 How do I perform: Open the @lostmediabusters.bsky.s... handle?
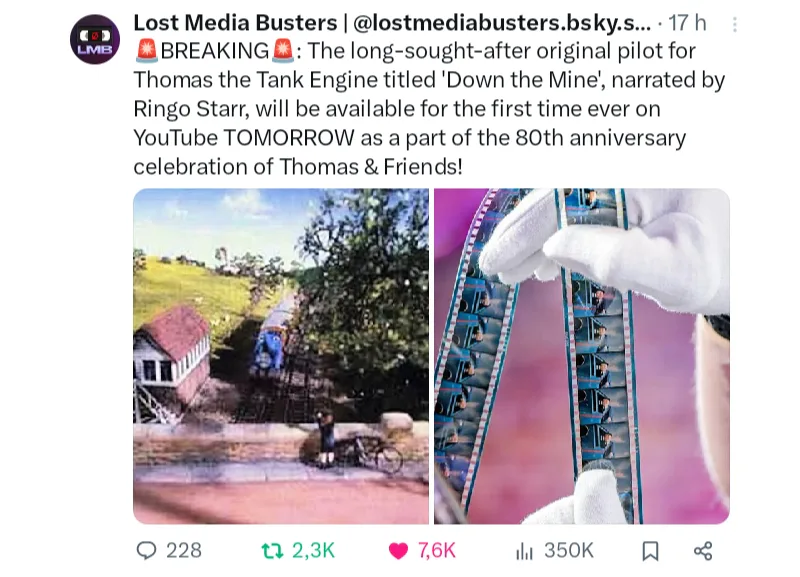tap(502, 23)
